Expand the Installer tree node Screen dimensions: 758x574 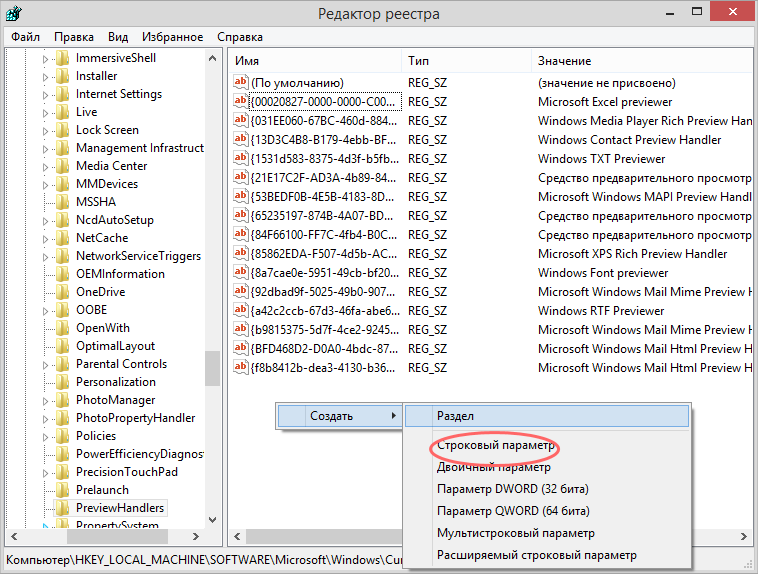point(45,77)
